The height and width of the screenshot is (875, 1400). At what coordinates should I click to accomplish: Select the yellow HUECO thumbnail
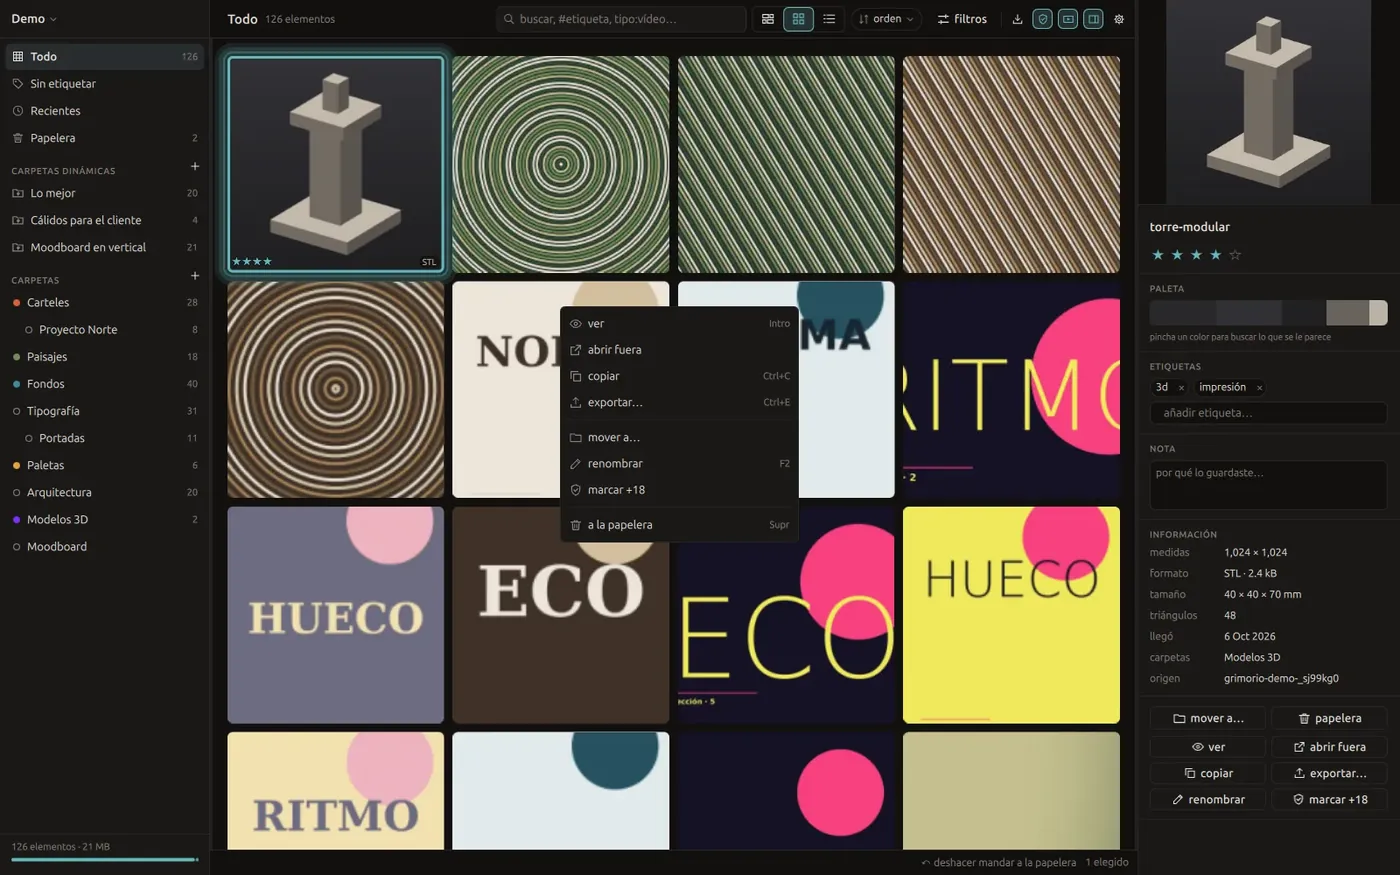point(1011,615)
